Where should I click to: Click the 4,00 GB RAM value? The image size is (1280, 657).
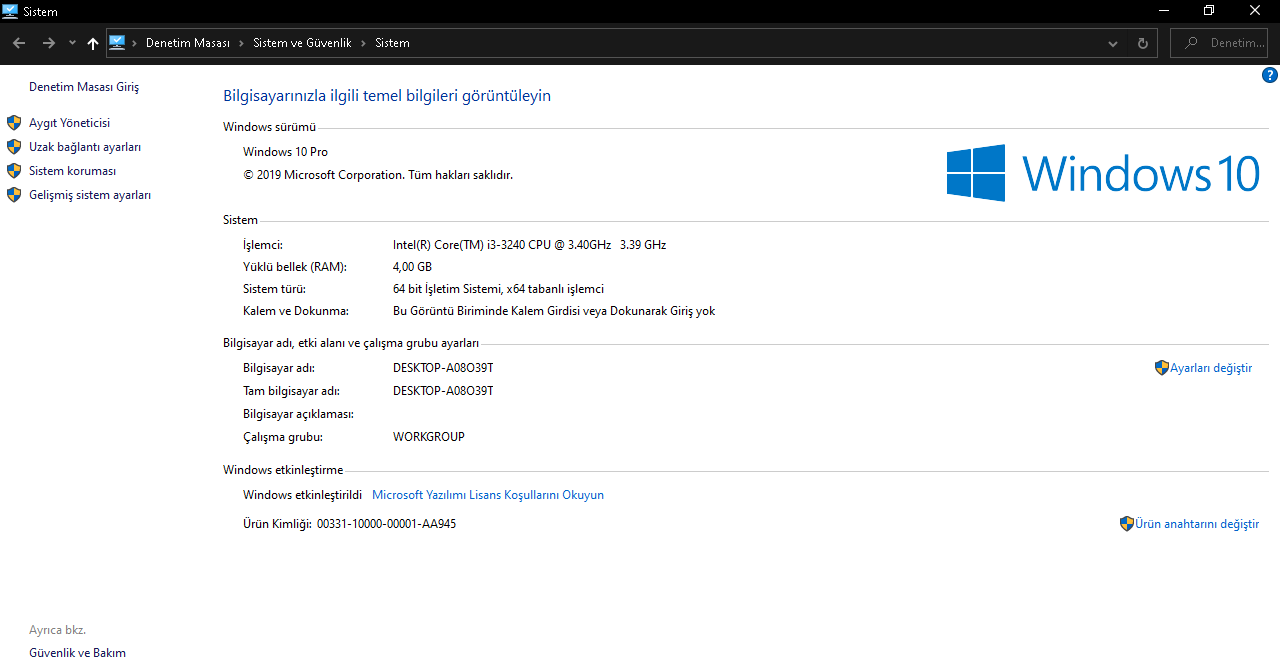[412, 267]
